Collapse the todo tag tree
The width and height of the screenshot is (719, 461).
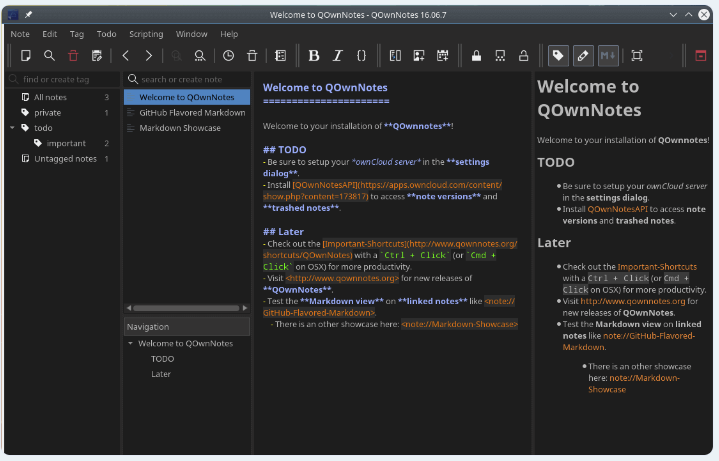coord(11,128)
